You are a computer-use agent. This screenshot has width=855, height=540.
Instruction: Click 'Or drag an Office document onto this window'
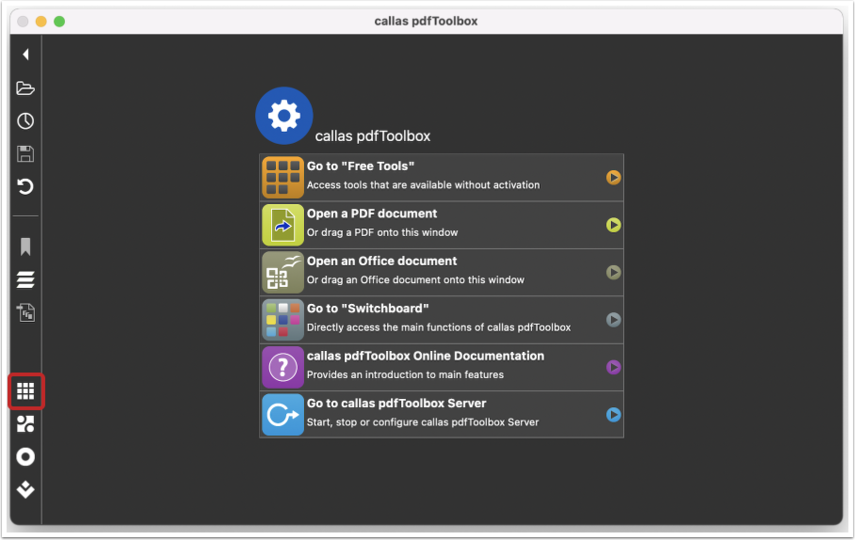(x=416, y=280)
